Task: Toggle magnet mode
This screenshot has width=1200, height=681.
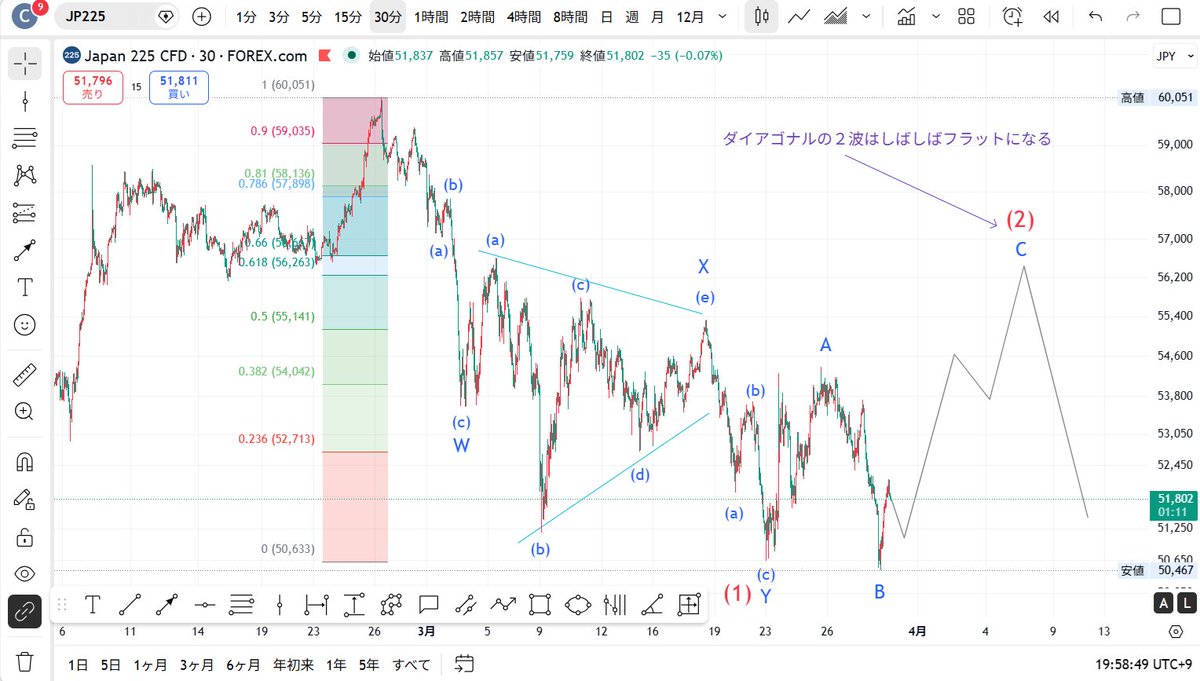Action: coord(25,461)
